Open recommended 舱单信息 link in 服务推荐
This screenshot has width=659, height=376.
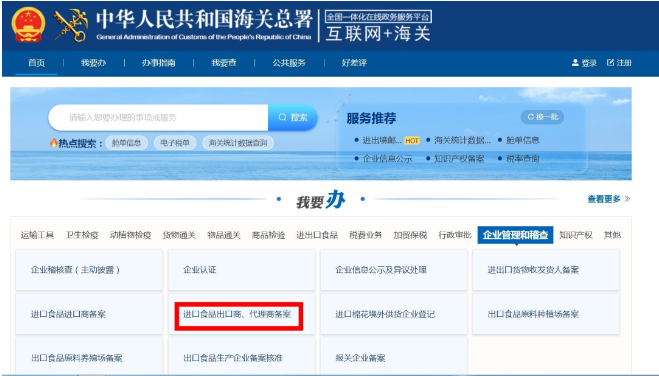click(522, 140)
